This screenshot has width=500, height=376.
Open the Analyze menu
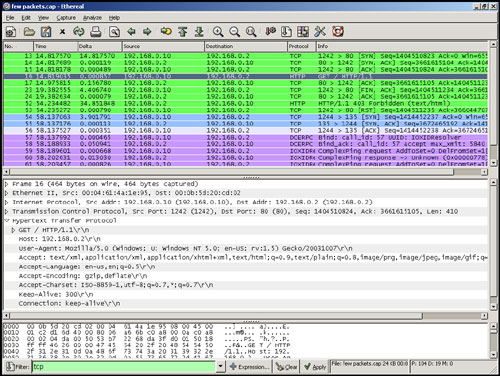[92, 18]
